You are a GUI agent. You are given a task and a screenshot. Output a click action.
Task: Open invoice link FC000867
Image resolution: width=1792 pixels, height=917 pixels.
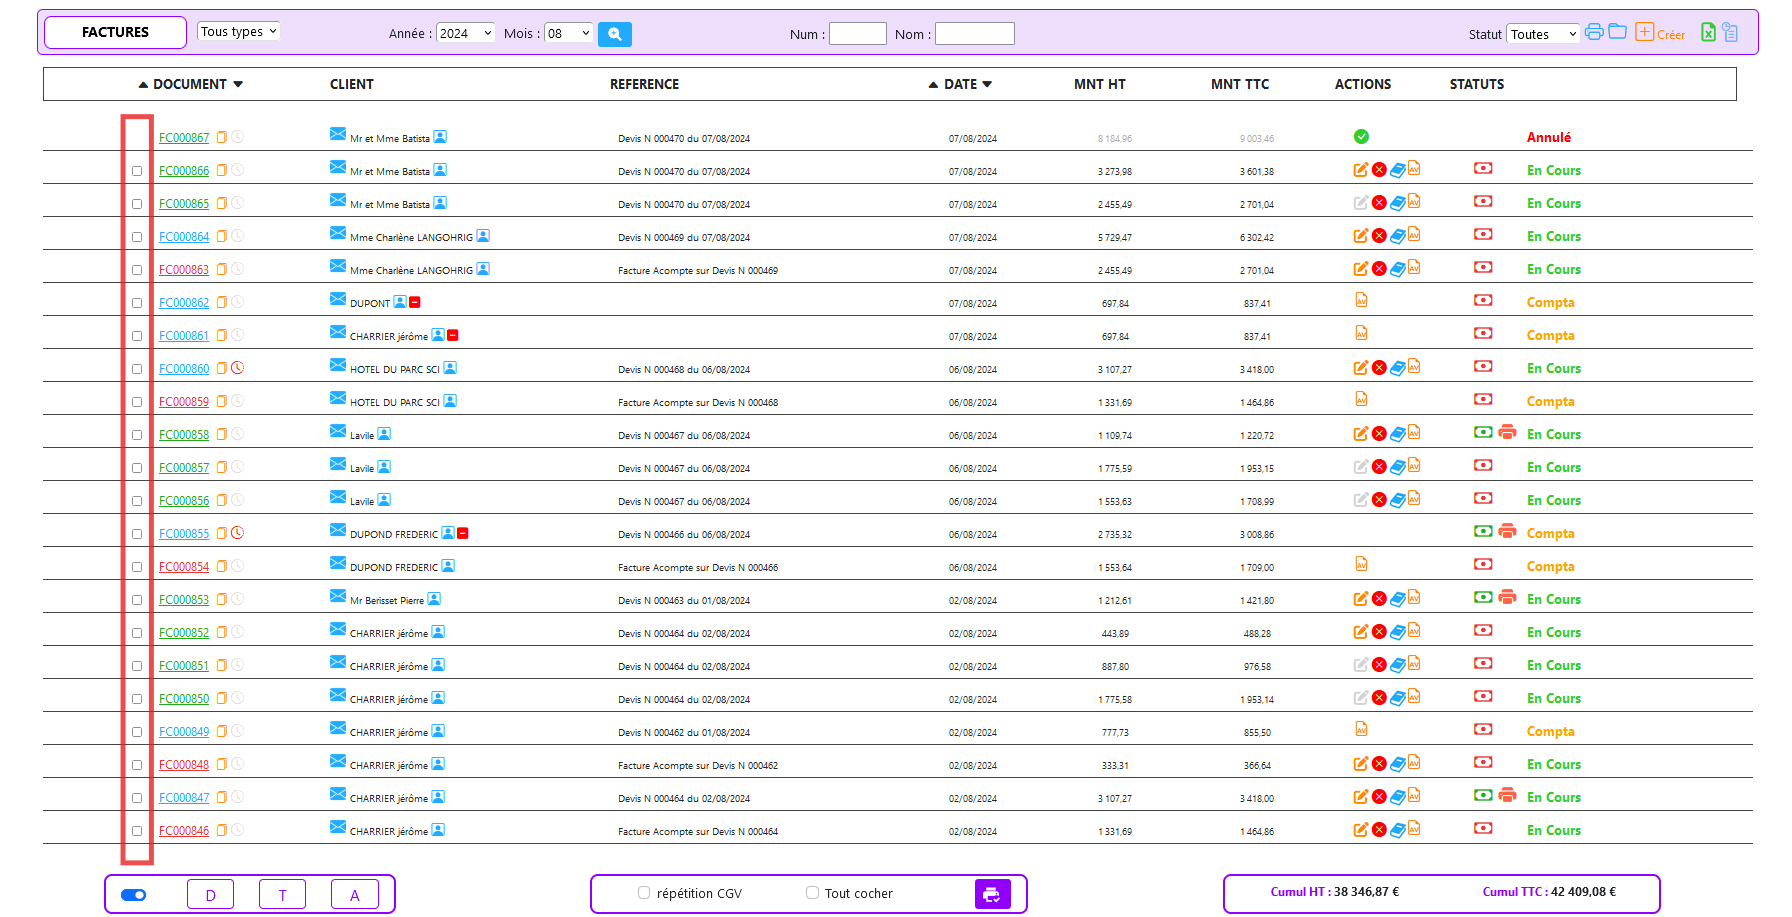(x=184, y=138)
